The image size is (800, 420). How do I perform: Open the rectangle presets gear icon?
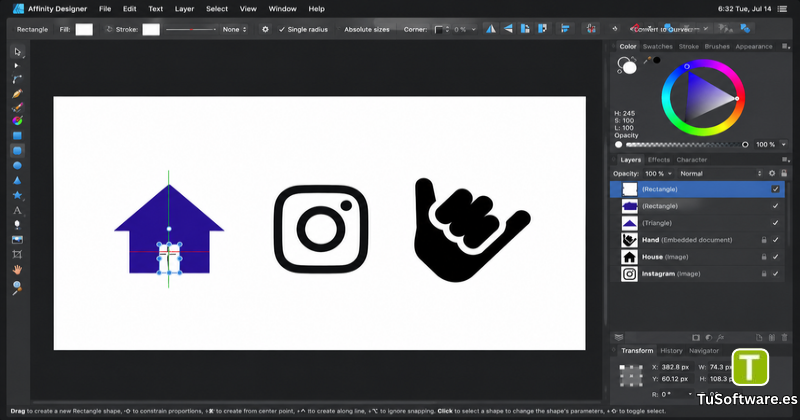265,30
